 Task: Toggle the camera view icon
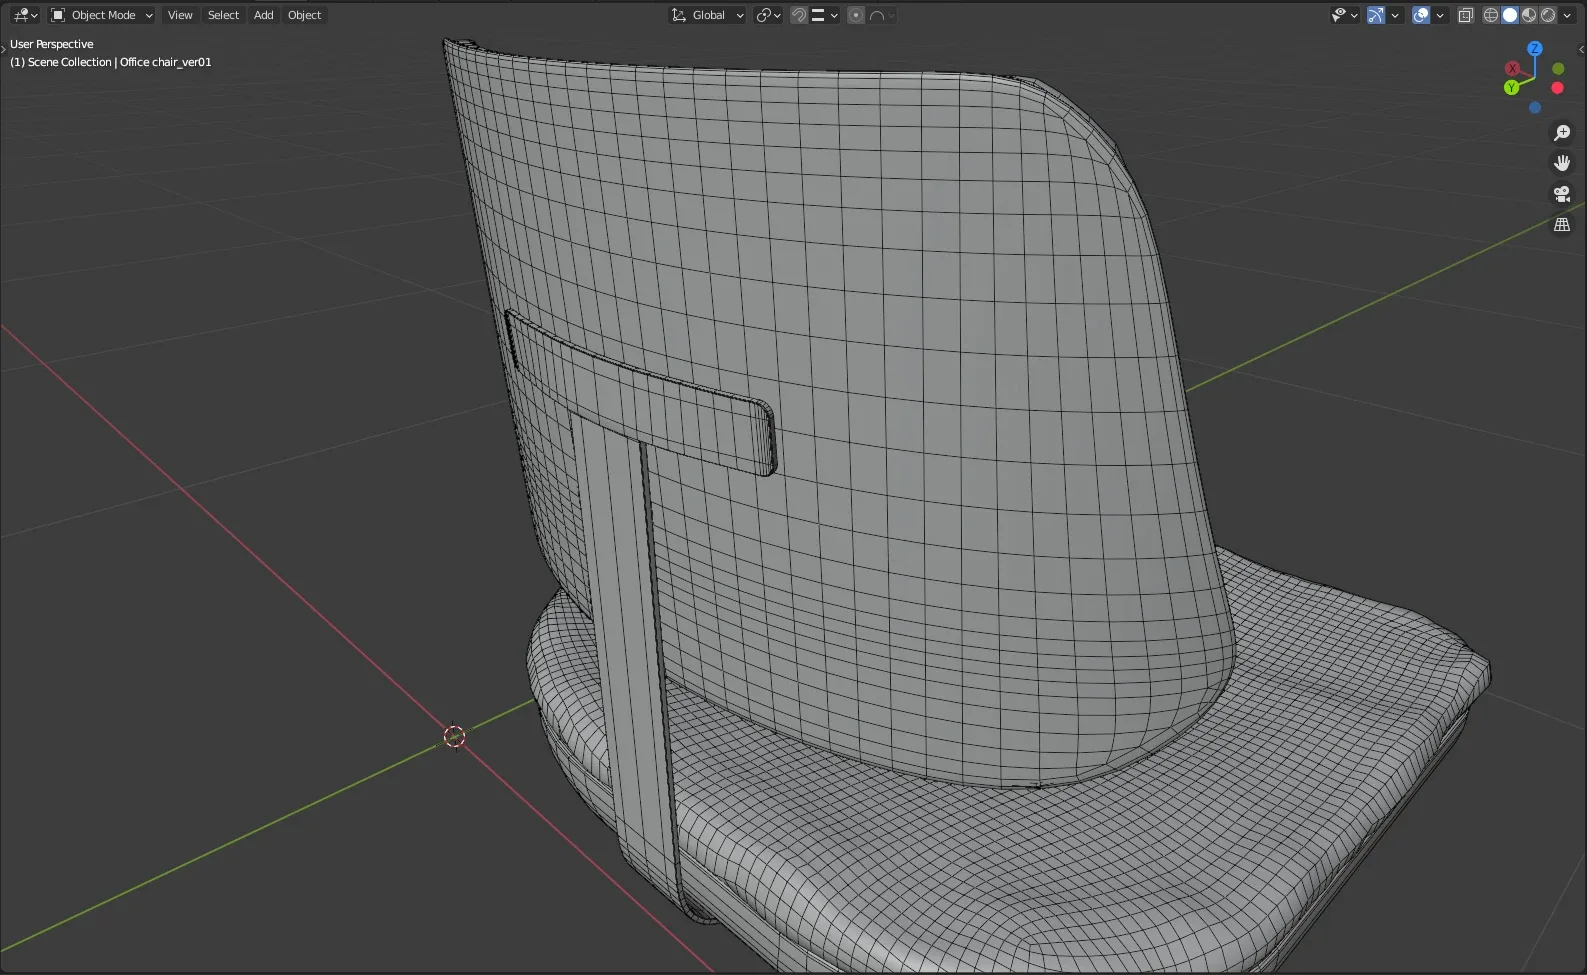[1562, 194]
